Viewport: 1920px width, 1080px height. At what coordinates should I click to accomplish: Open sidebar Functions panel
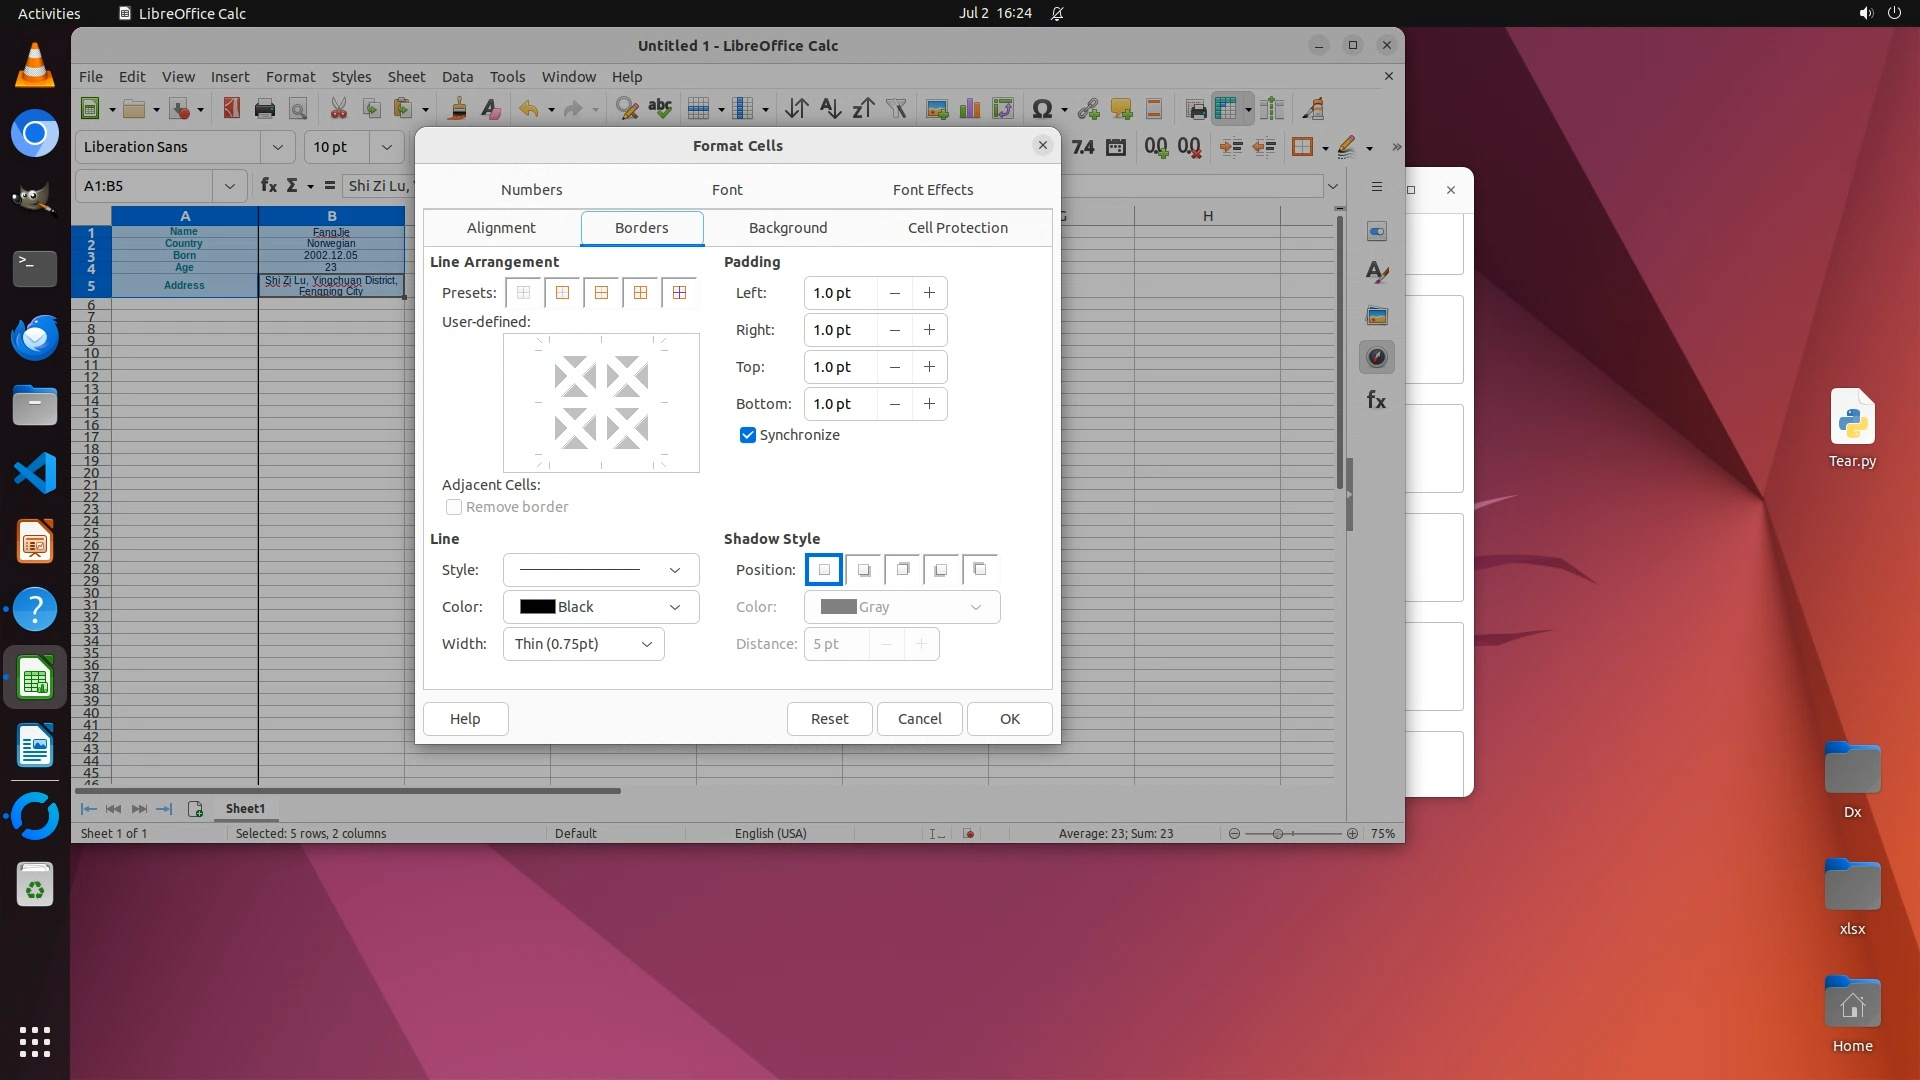click(1376, 401)
